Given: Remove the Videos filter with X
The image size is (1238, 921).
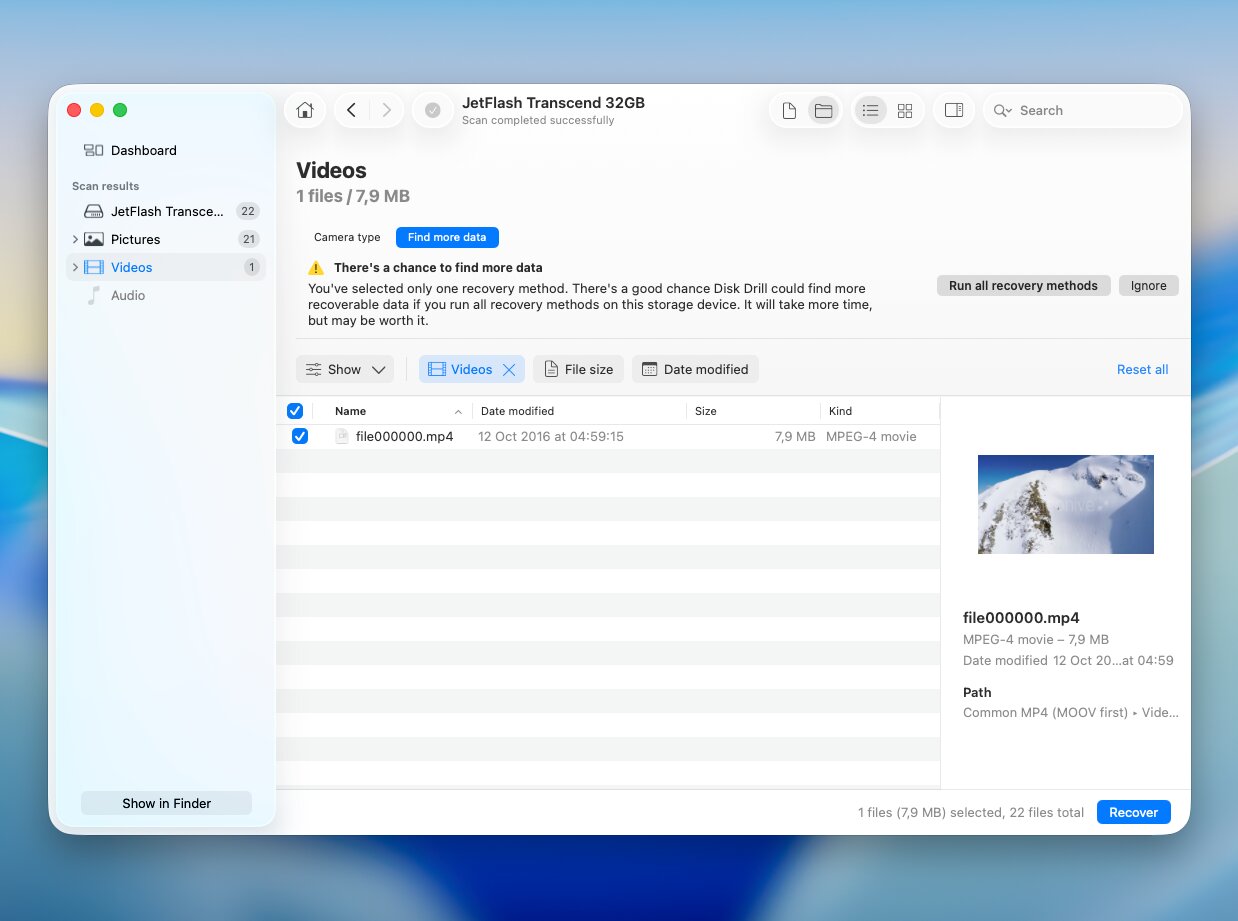Looking at the screenshot, I should click(509, 370).
